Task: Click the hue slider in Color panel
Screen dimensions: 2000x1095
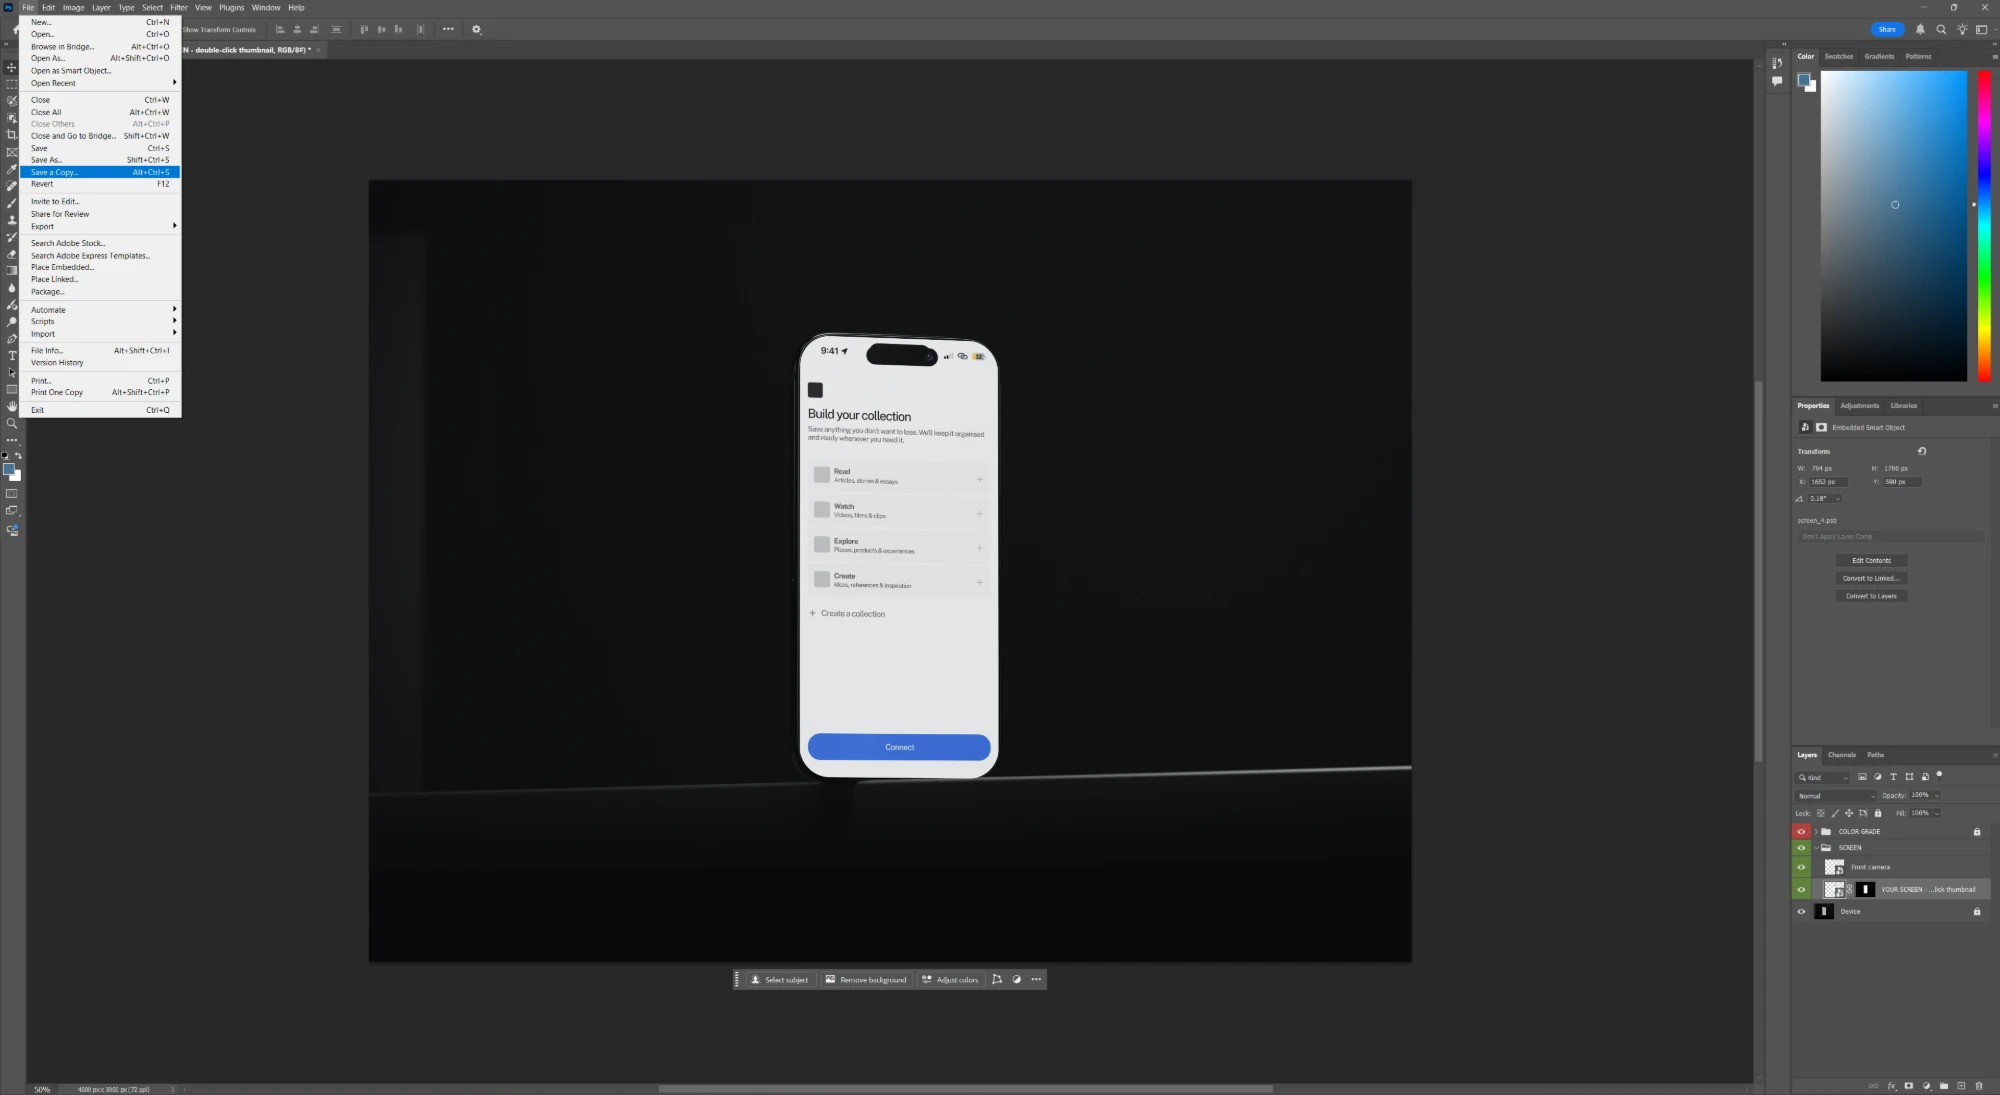Action: [1984, 226]
